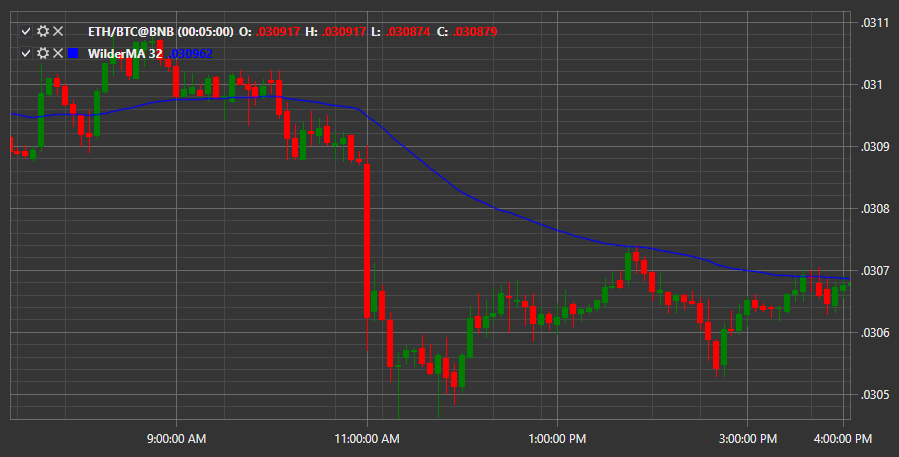Open settings gear for ETH/BTC@BNB series
899x457 pixels.
43,32
